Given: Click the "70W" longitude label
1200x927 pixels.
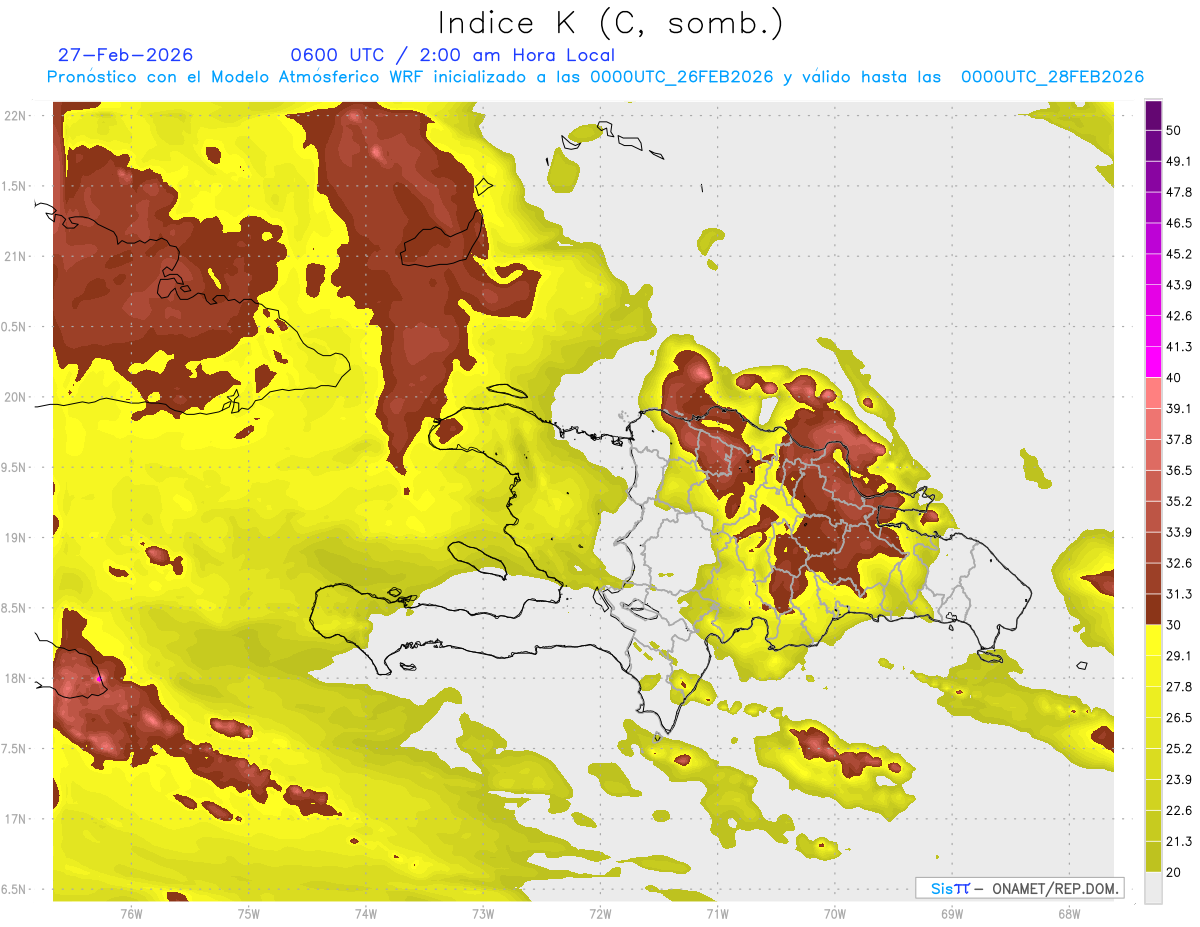Looking at the screenshot, I should (835, 914).
